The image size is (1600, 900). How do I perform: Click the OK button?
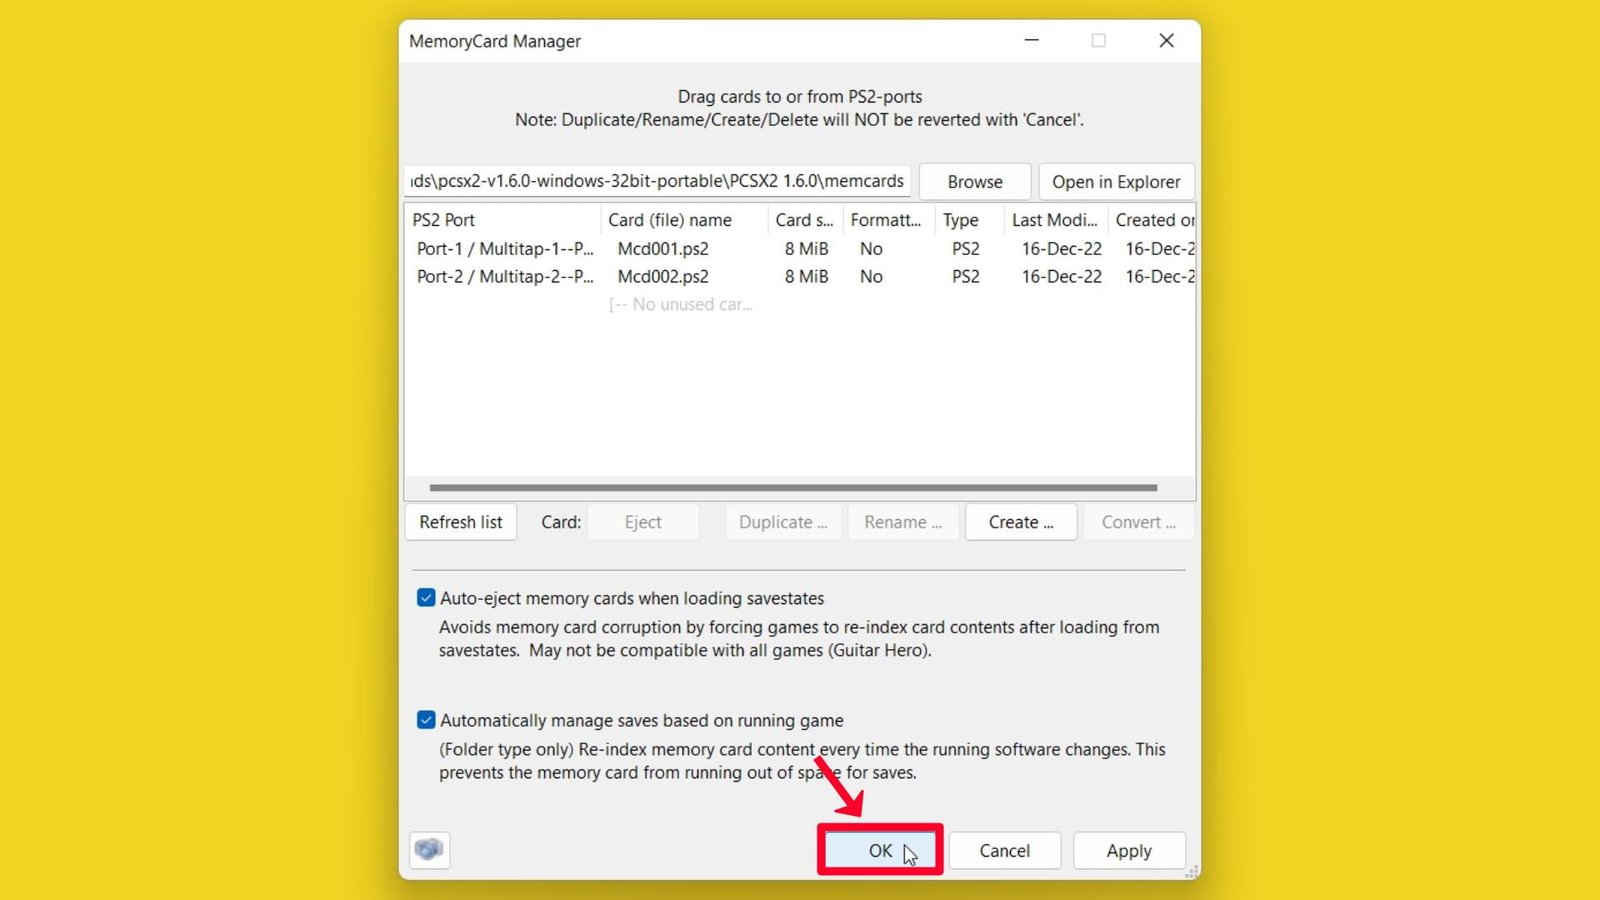tap(880, 850)
